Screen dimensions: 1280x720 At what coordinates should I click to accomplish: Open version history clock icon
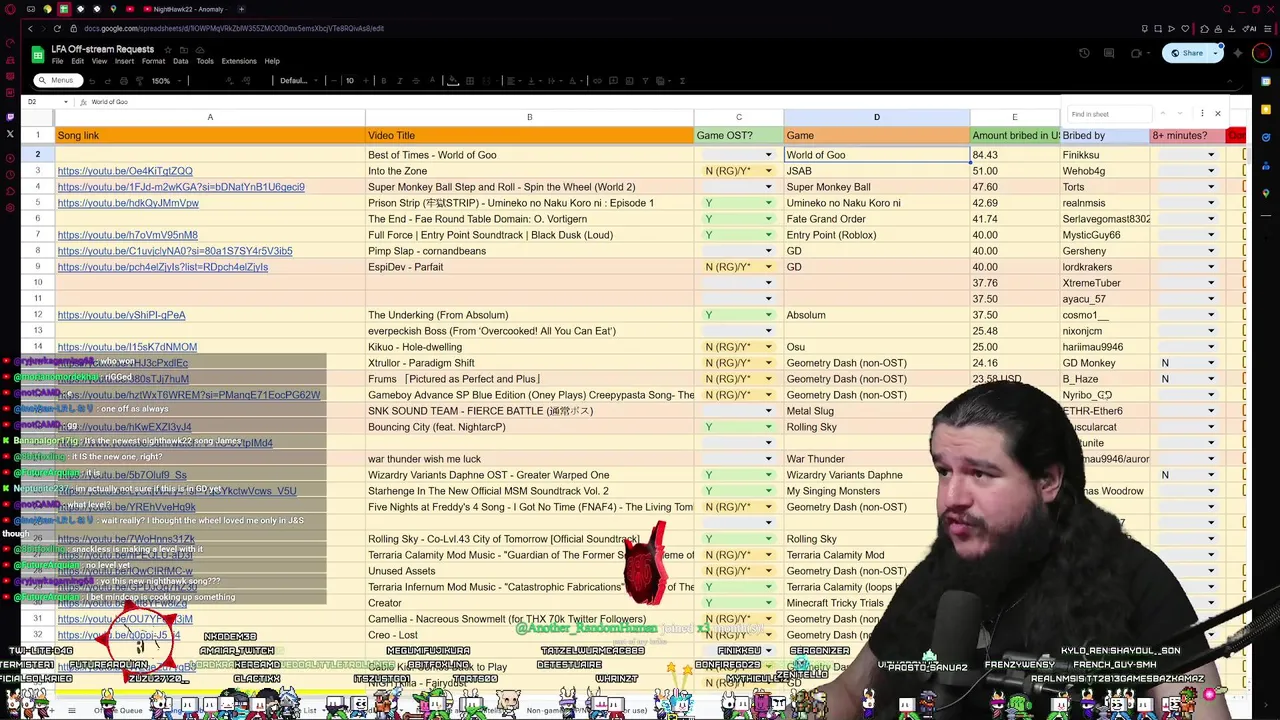tap(1084, 53)
